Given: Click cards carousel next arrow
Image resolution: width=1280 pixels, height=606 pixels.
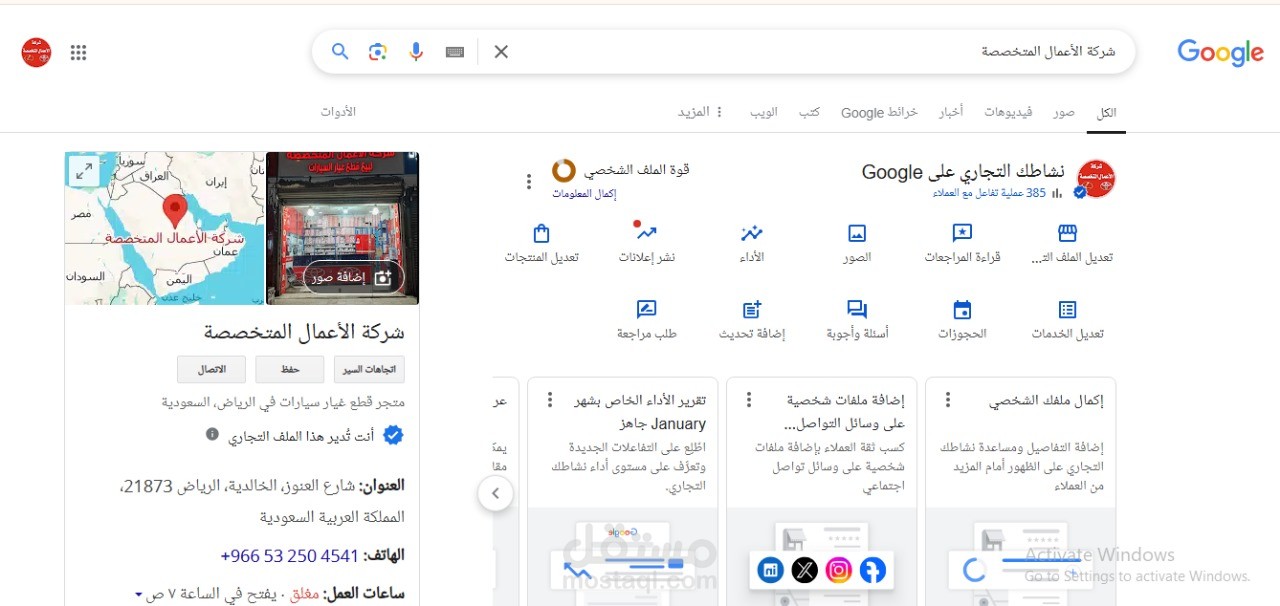Looking at the screenshot, I should [x=495, y=493].
